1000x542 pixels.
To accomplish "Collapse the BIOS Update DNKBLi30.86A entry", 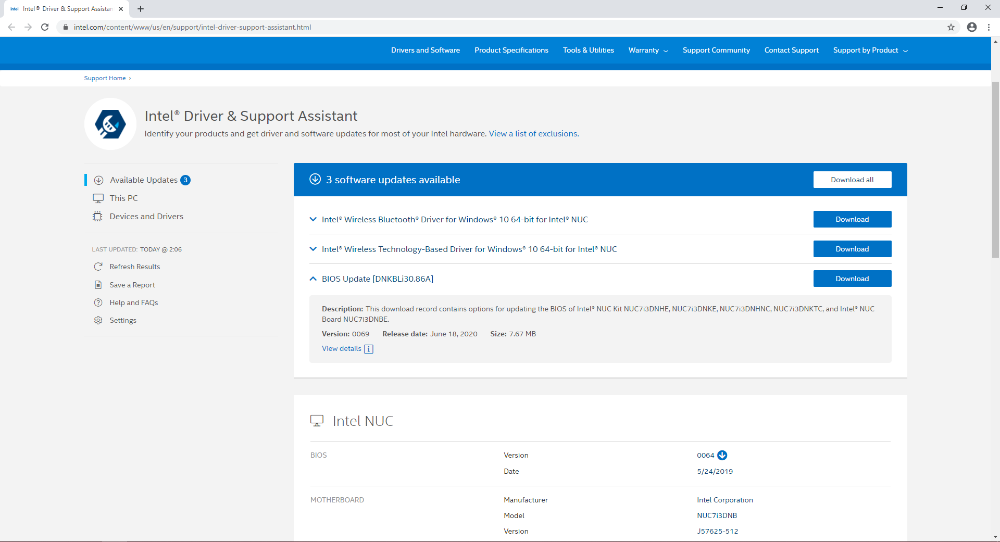I will [x=312, y=279].
